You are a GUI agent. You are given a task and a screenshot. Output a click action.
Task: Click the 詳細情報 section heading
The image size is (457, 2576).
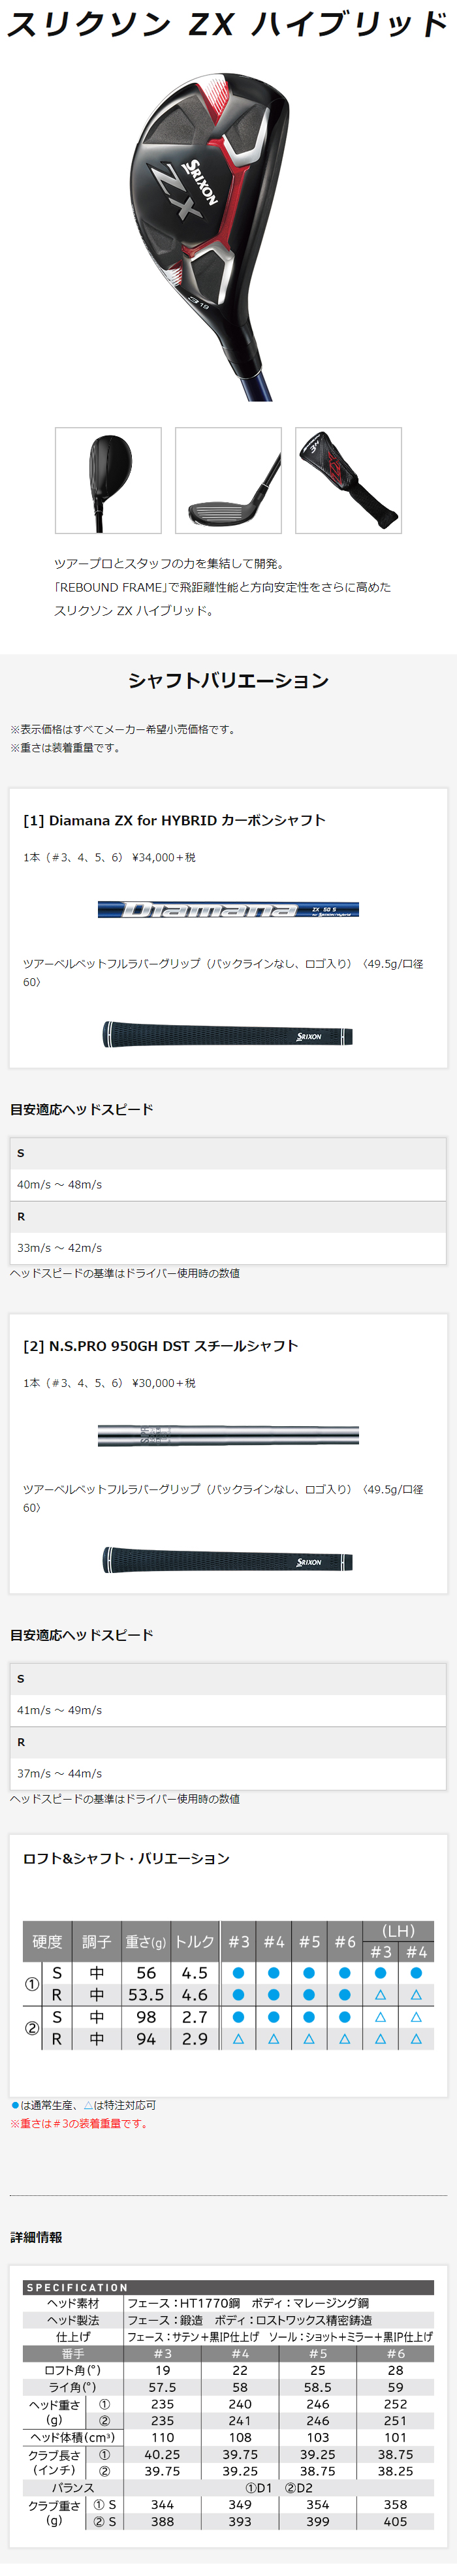click(36, 2237)
